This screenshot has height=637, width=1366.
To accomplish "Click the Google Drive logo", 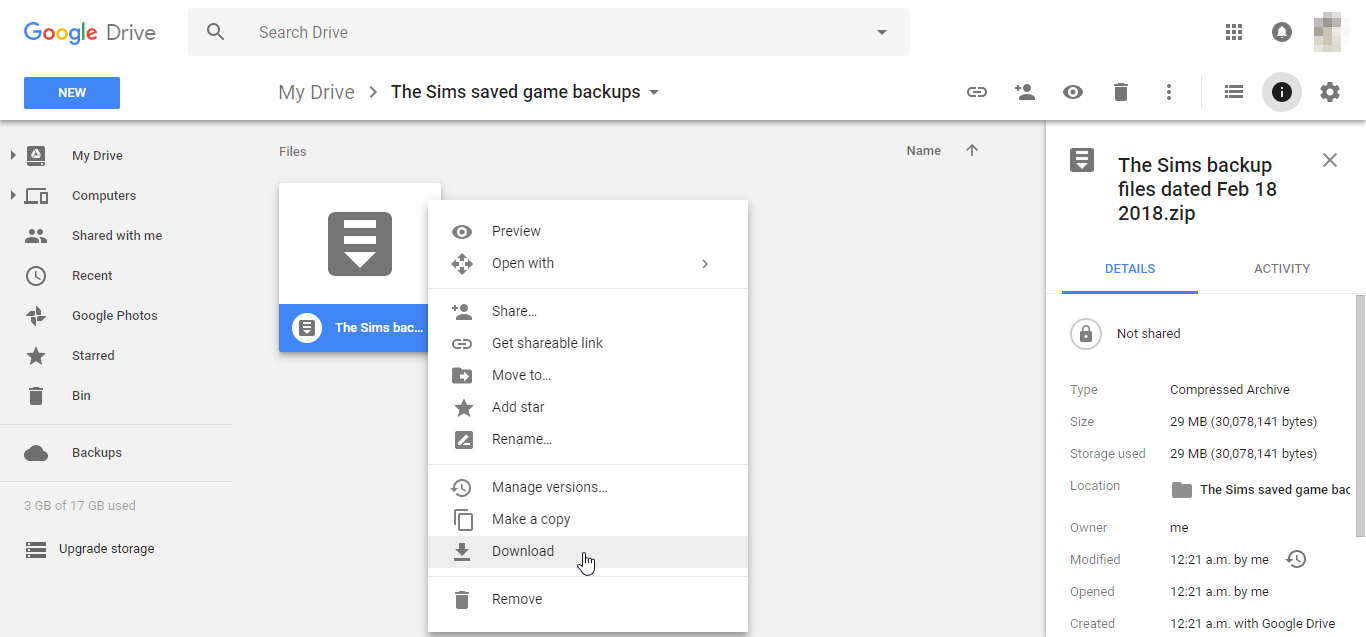I will 90,32.
